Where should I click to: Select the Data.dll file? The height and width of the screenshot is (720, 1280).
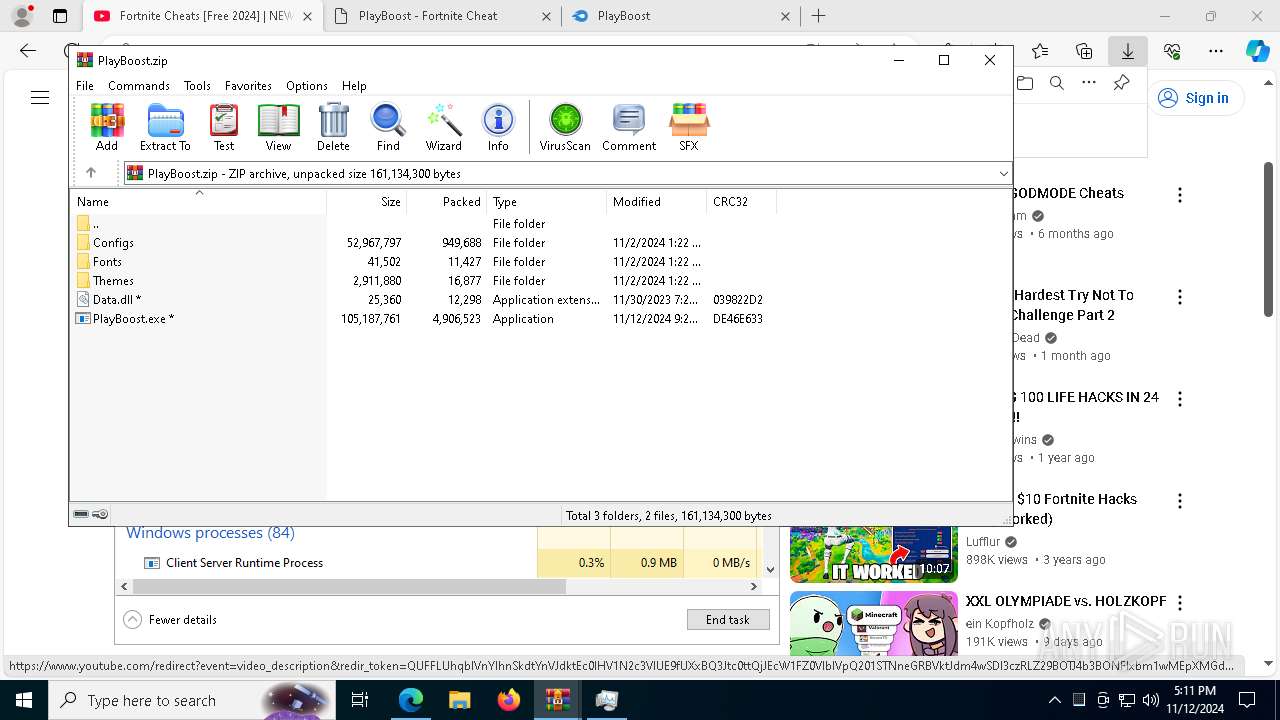(x=423, y=300)
